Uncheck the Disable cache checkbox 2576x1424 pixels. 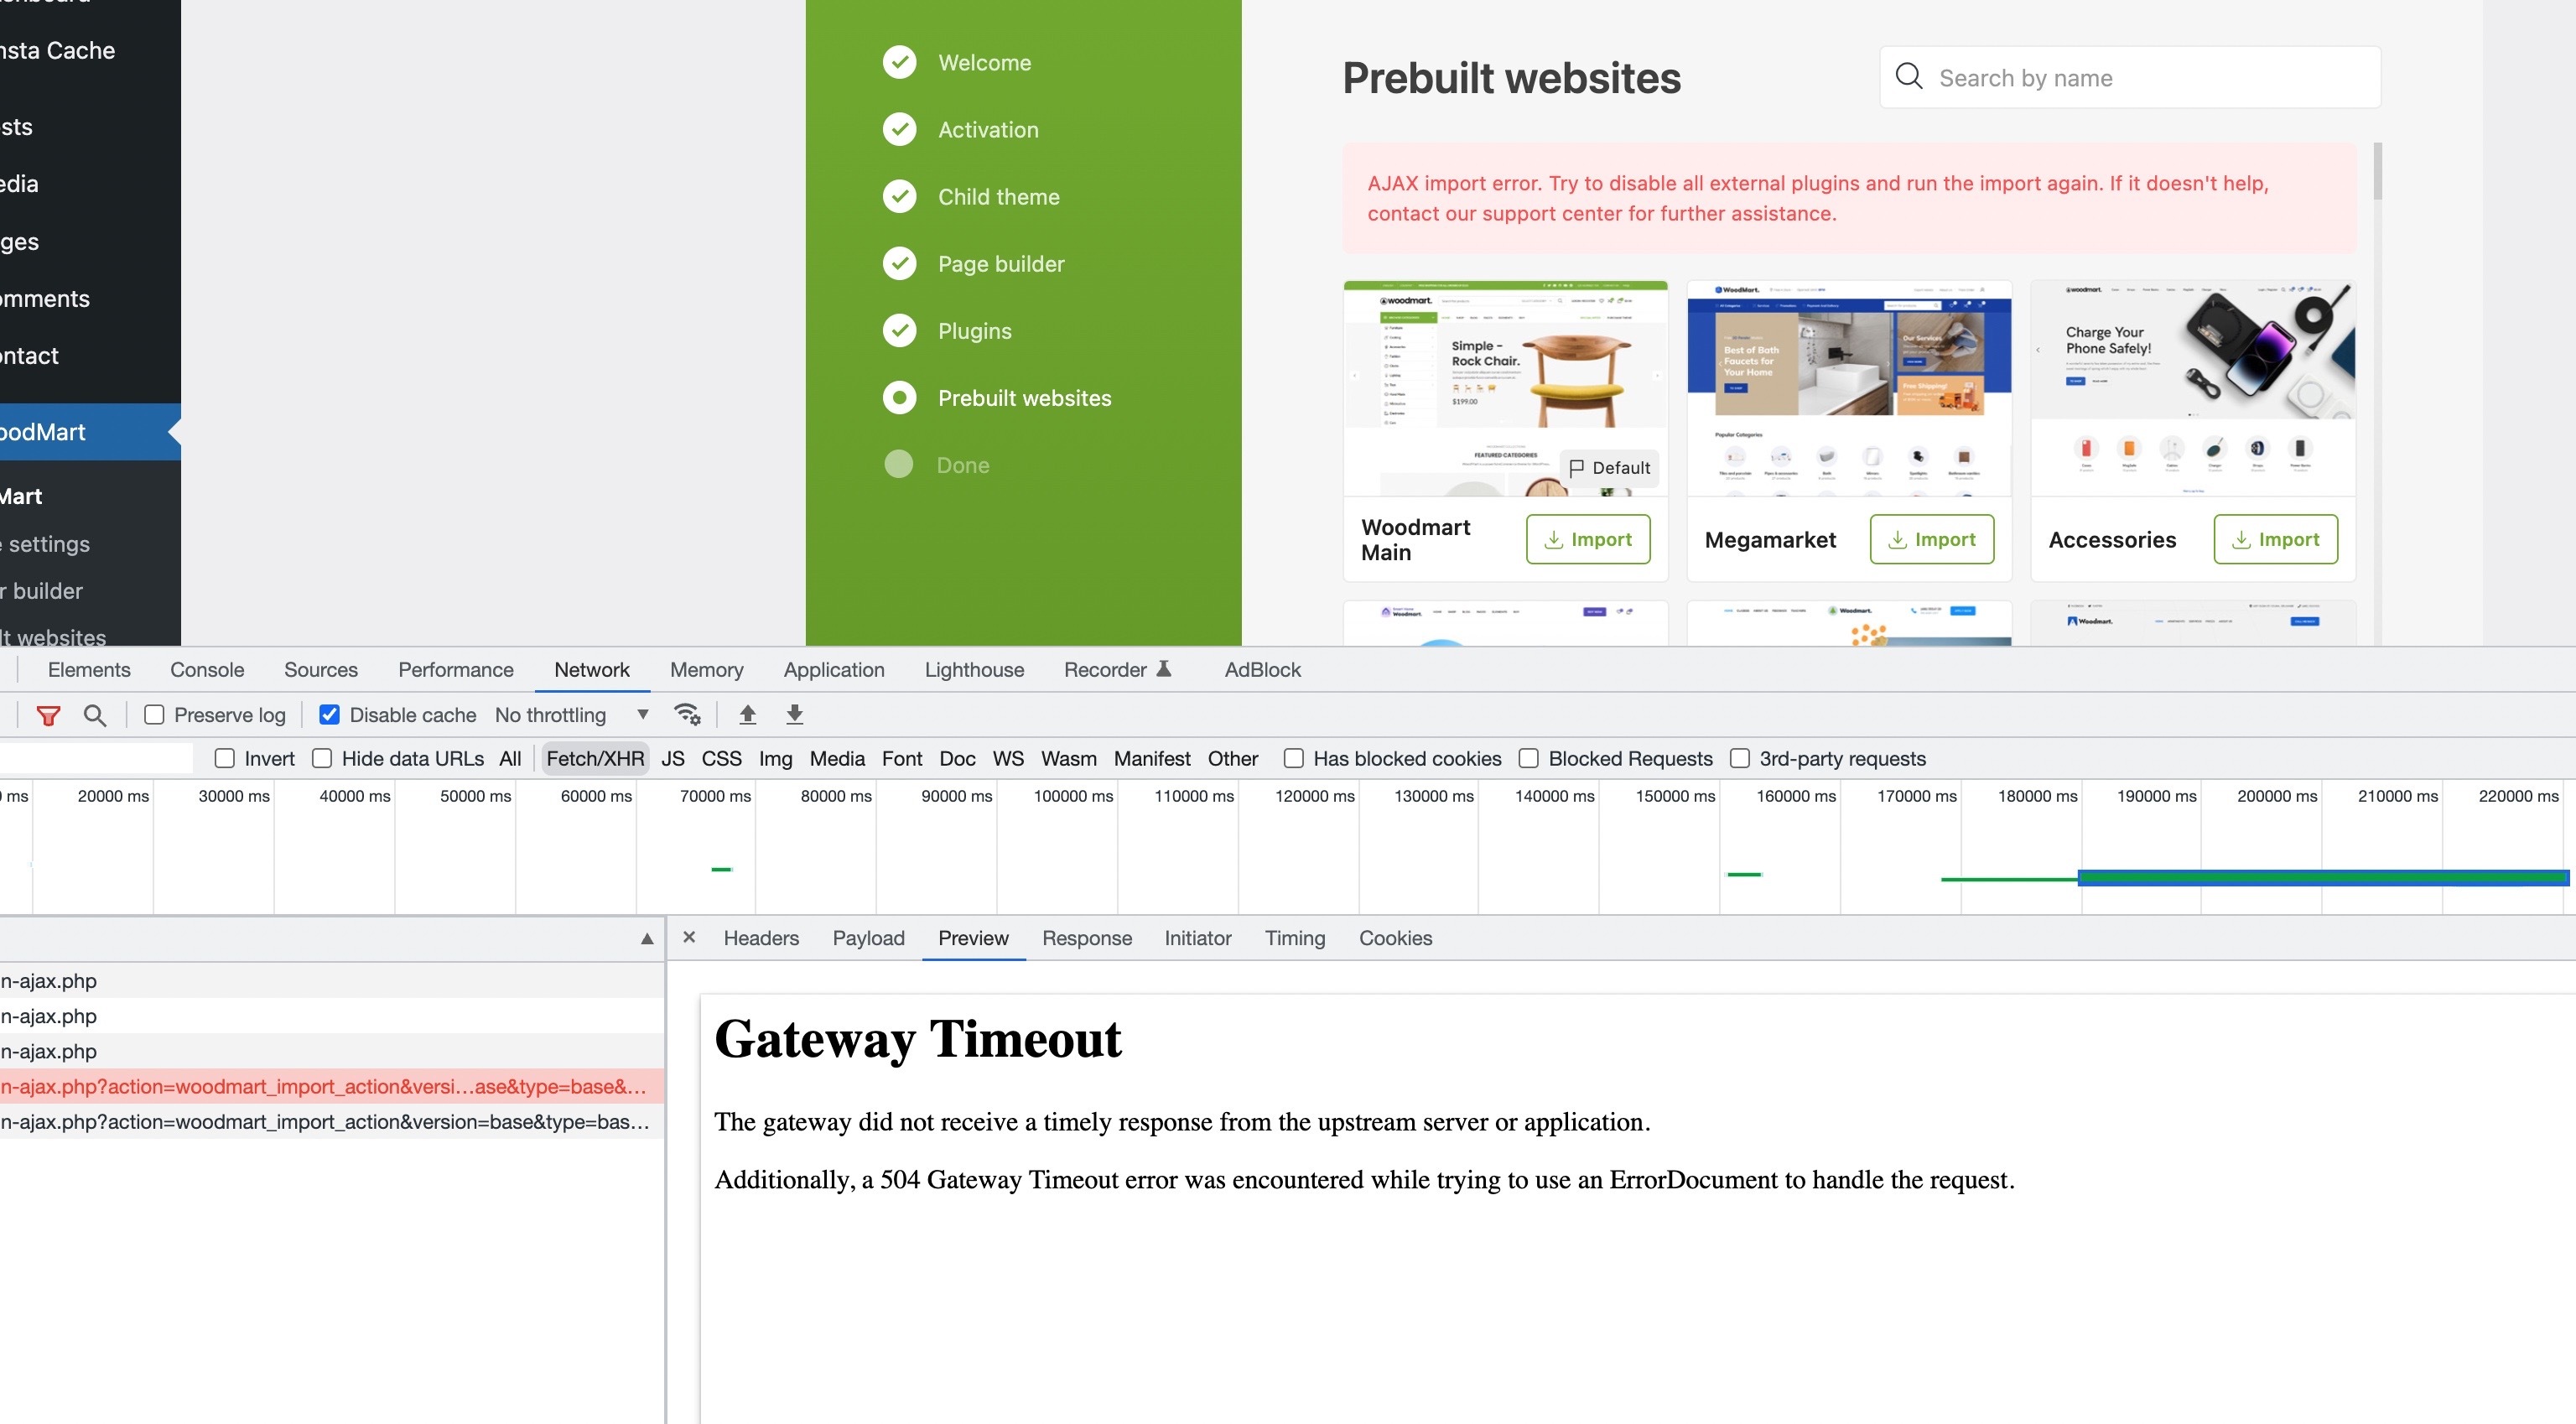pyautogui.click(x=329, y=715)
